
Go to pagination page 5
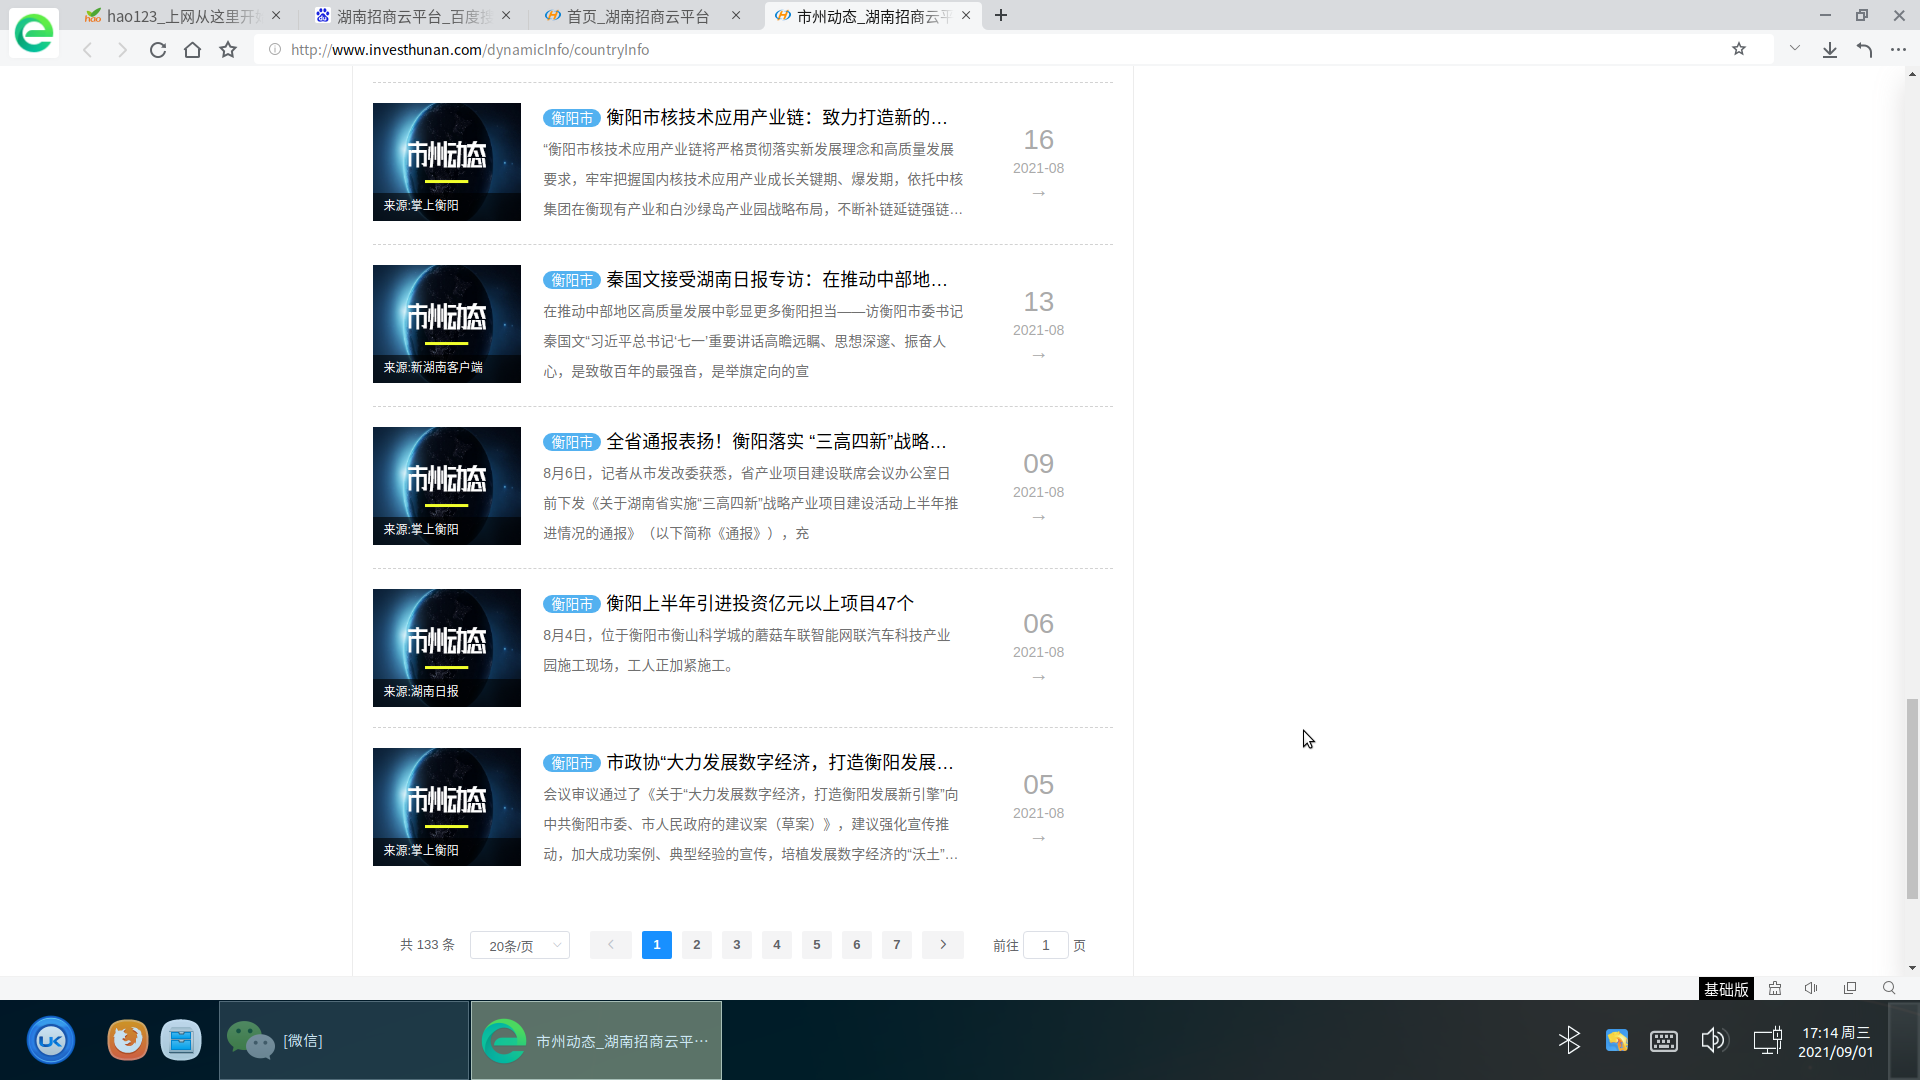[x=817, y=945]
